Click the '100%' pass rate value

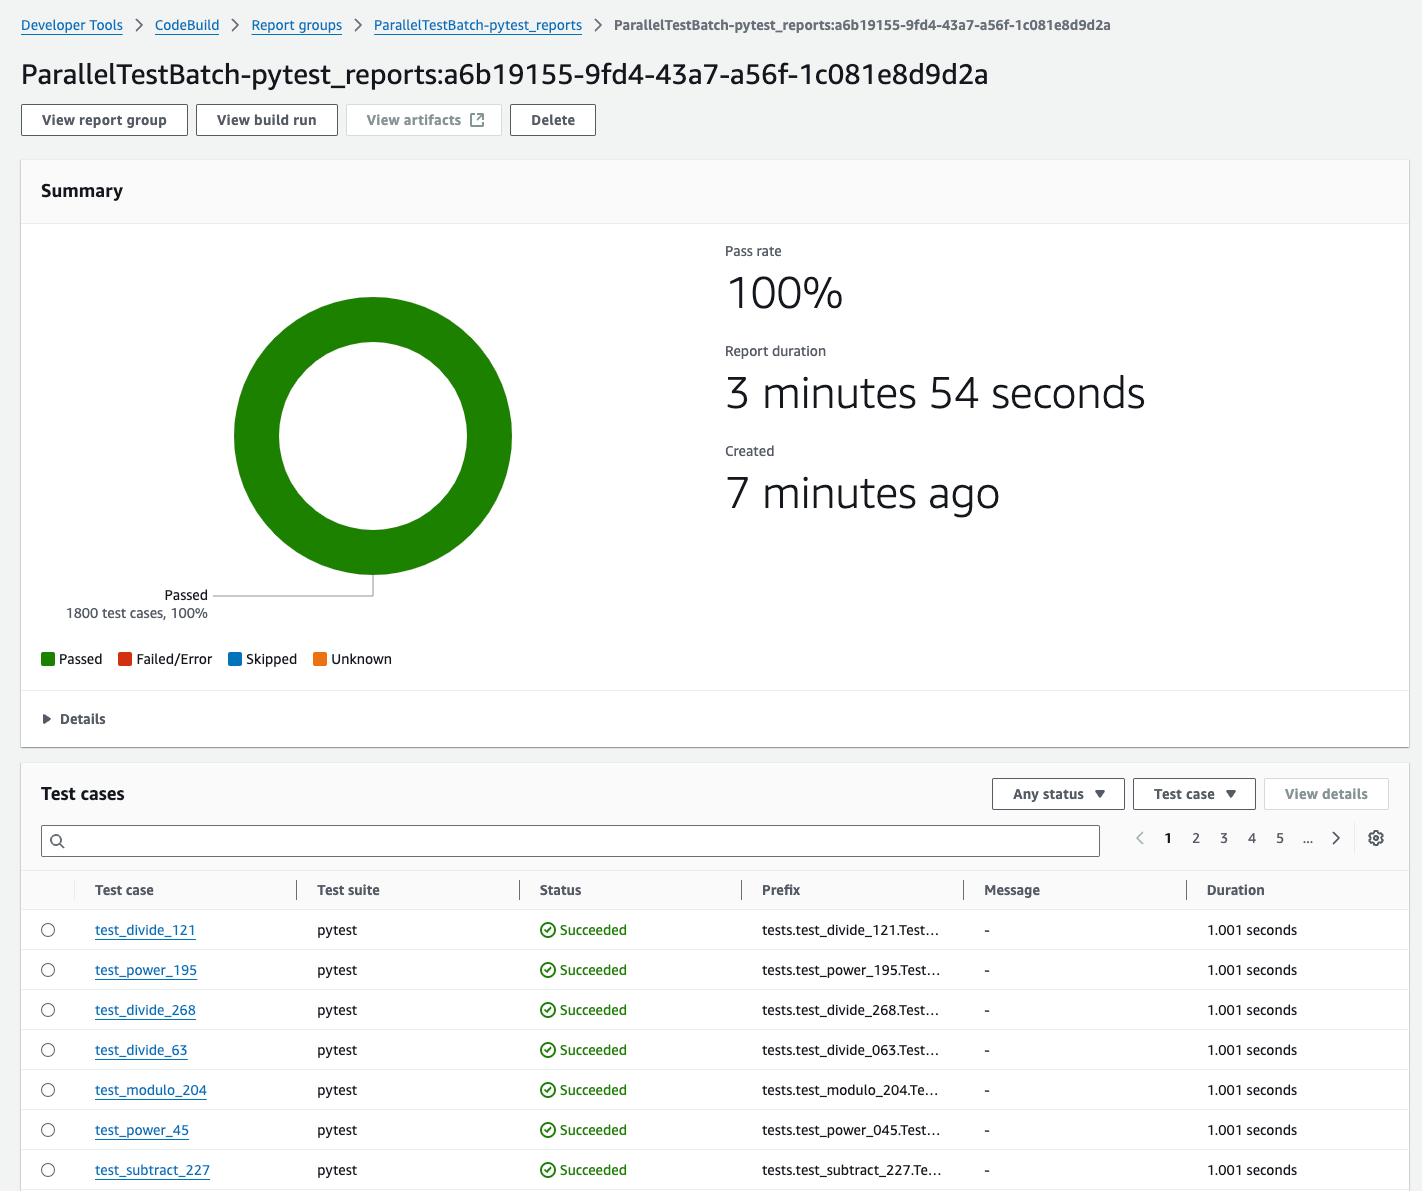click(x=785, y=293)
